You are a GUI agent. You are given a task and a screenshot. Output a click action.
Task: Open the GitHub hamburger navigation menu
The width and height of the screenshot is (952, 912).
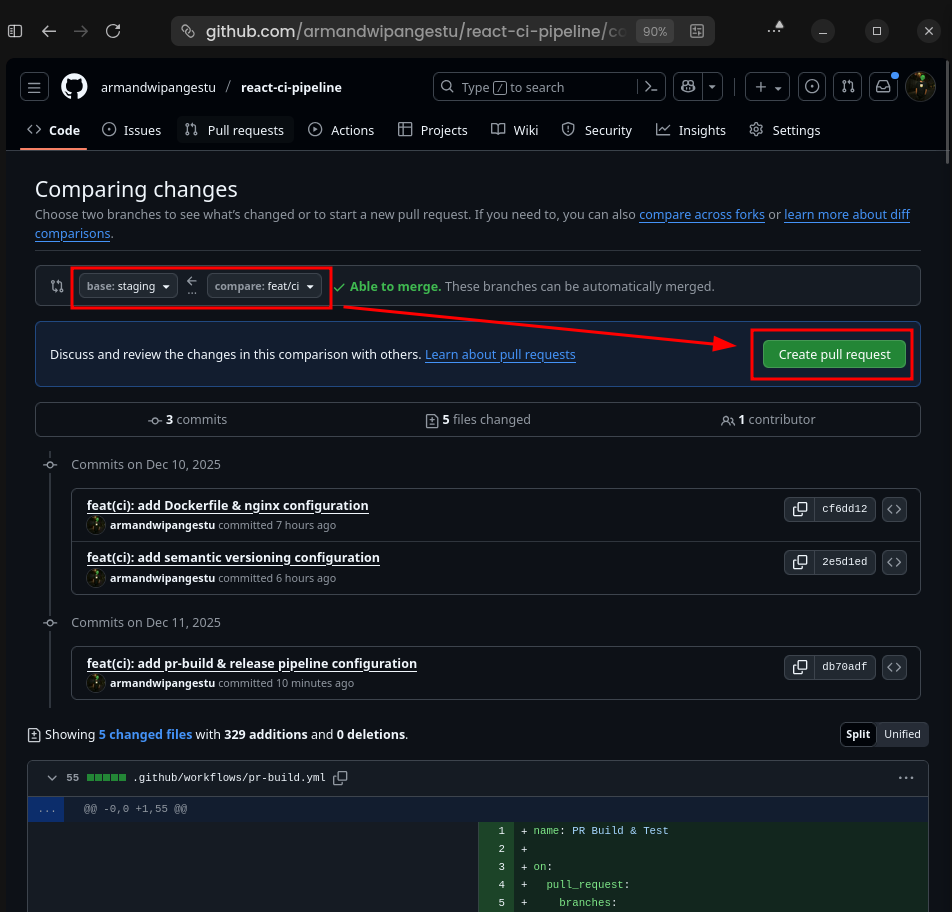(34, 87)
